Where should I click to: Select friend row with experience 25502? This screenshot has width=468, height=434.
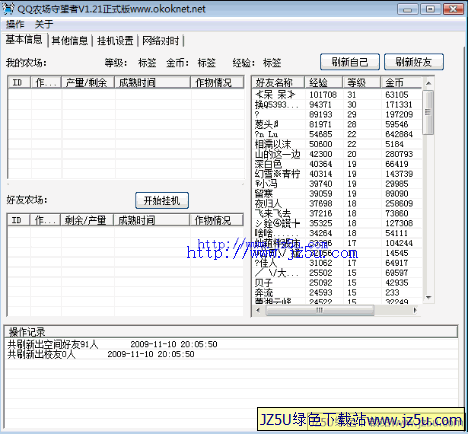click(337, 273)
